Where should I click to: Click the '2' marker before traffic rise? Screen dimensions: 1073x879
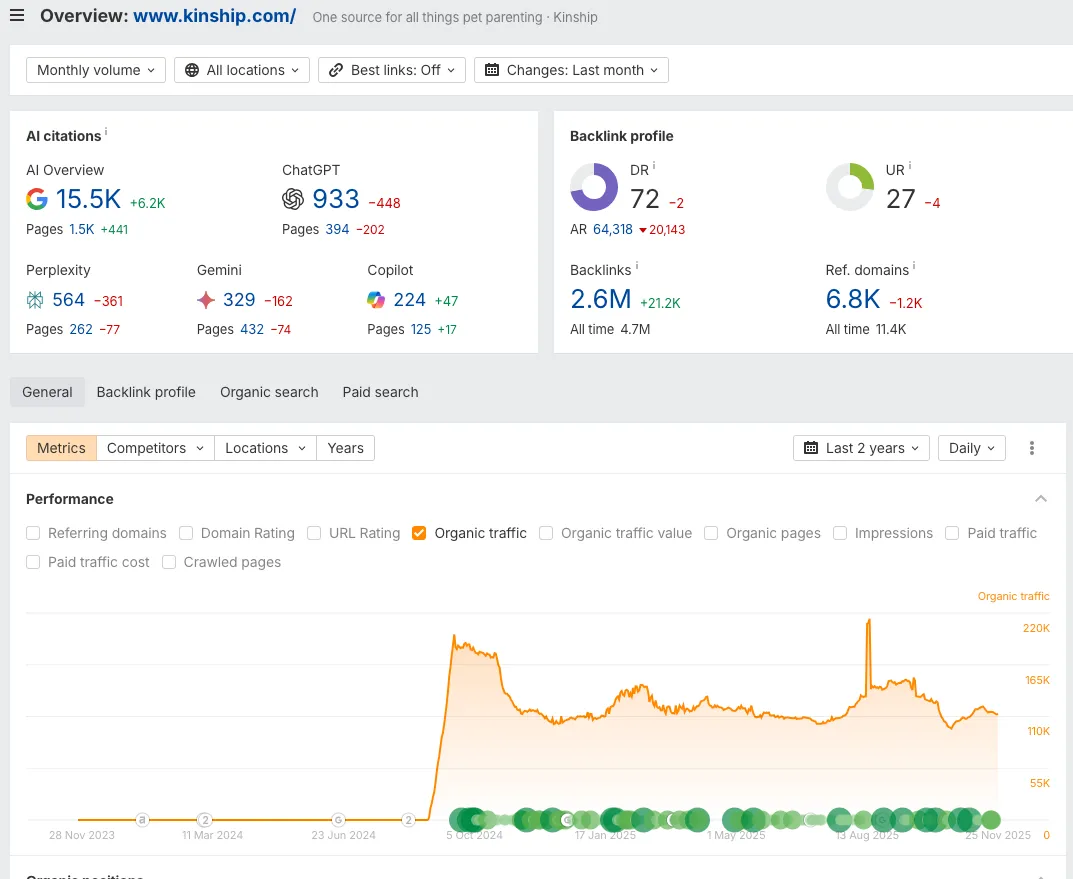(409, 819)
